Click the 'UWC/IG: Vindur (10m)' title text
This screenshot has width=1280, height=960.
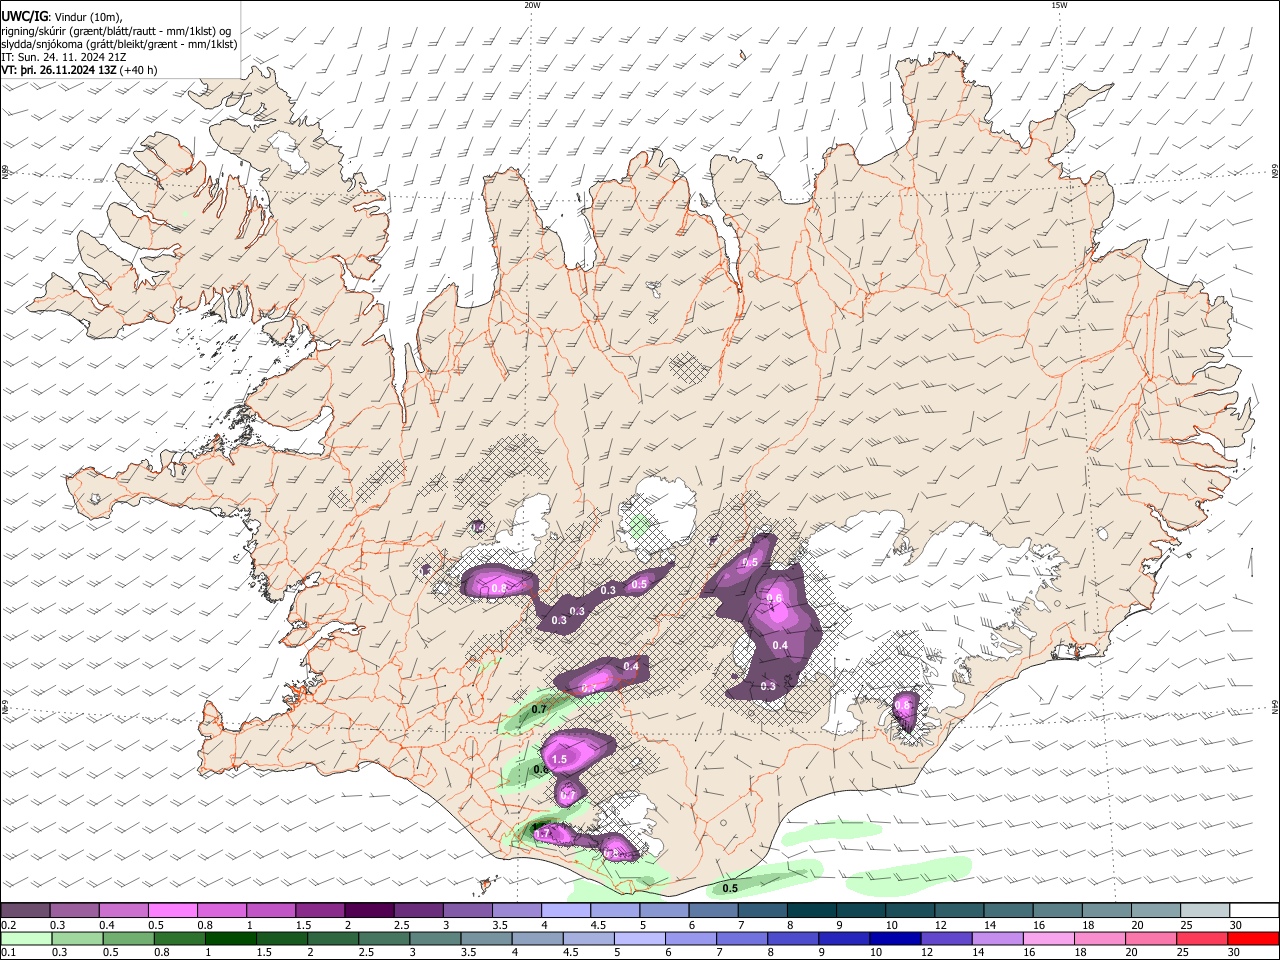62,17
